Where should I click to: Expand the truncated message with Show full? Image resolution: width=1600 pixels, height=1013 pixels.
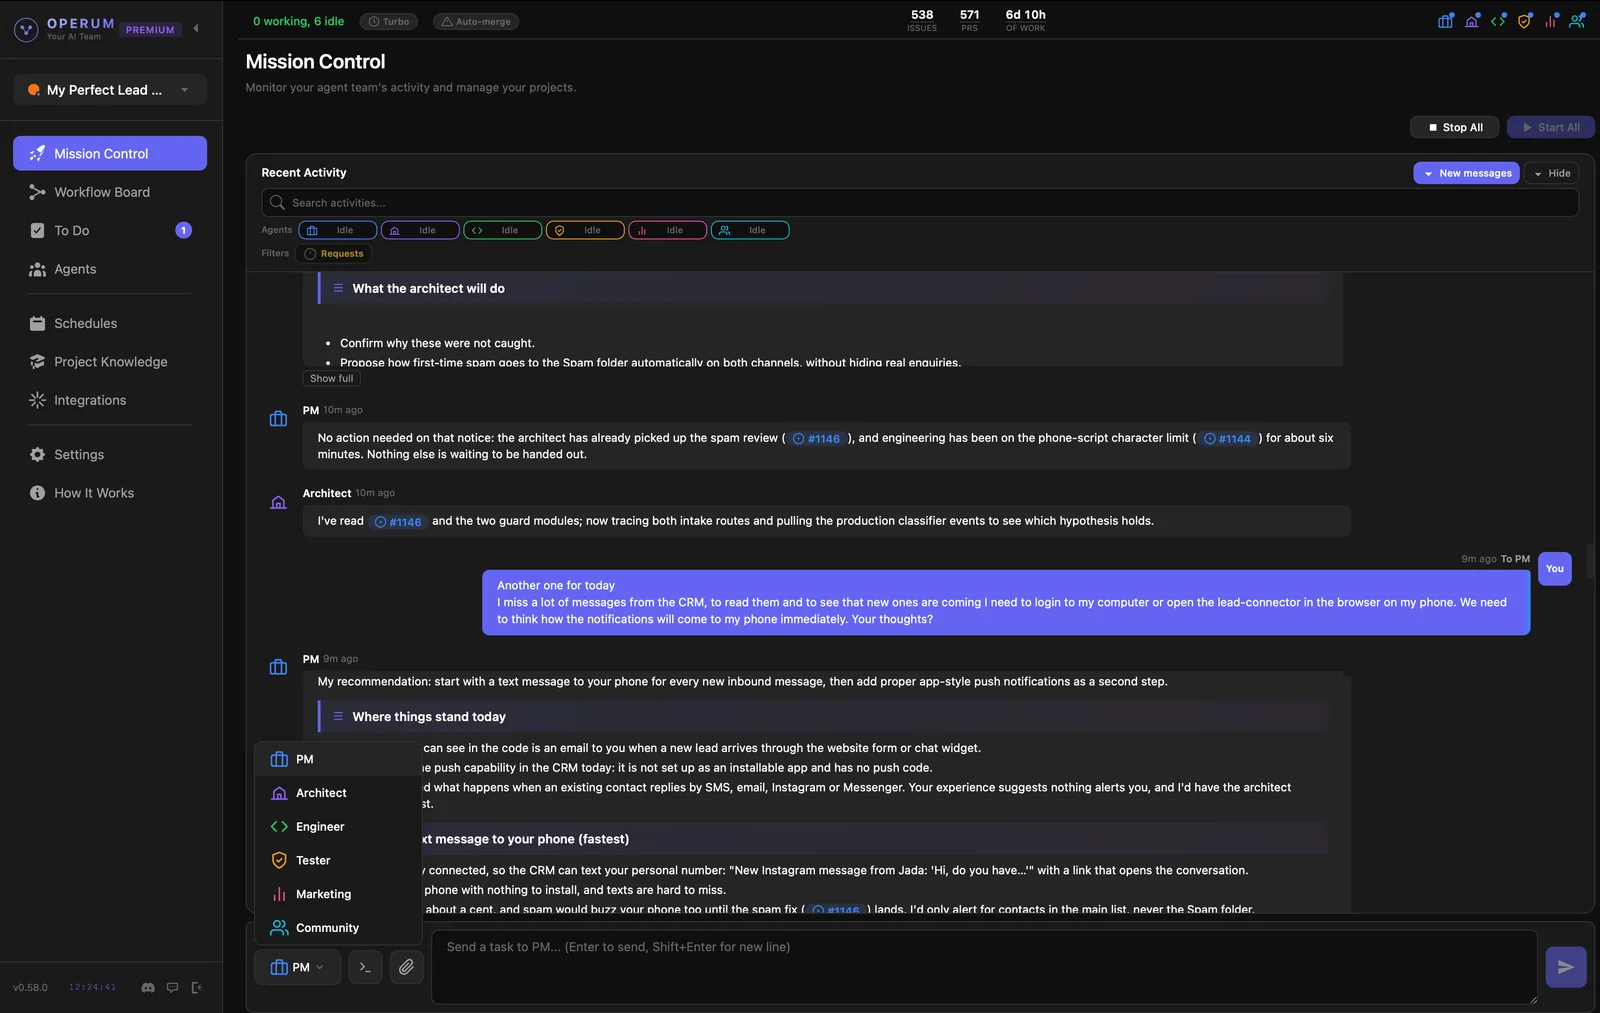pyautogui.click(x=331, y=379)
